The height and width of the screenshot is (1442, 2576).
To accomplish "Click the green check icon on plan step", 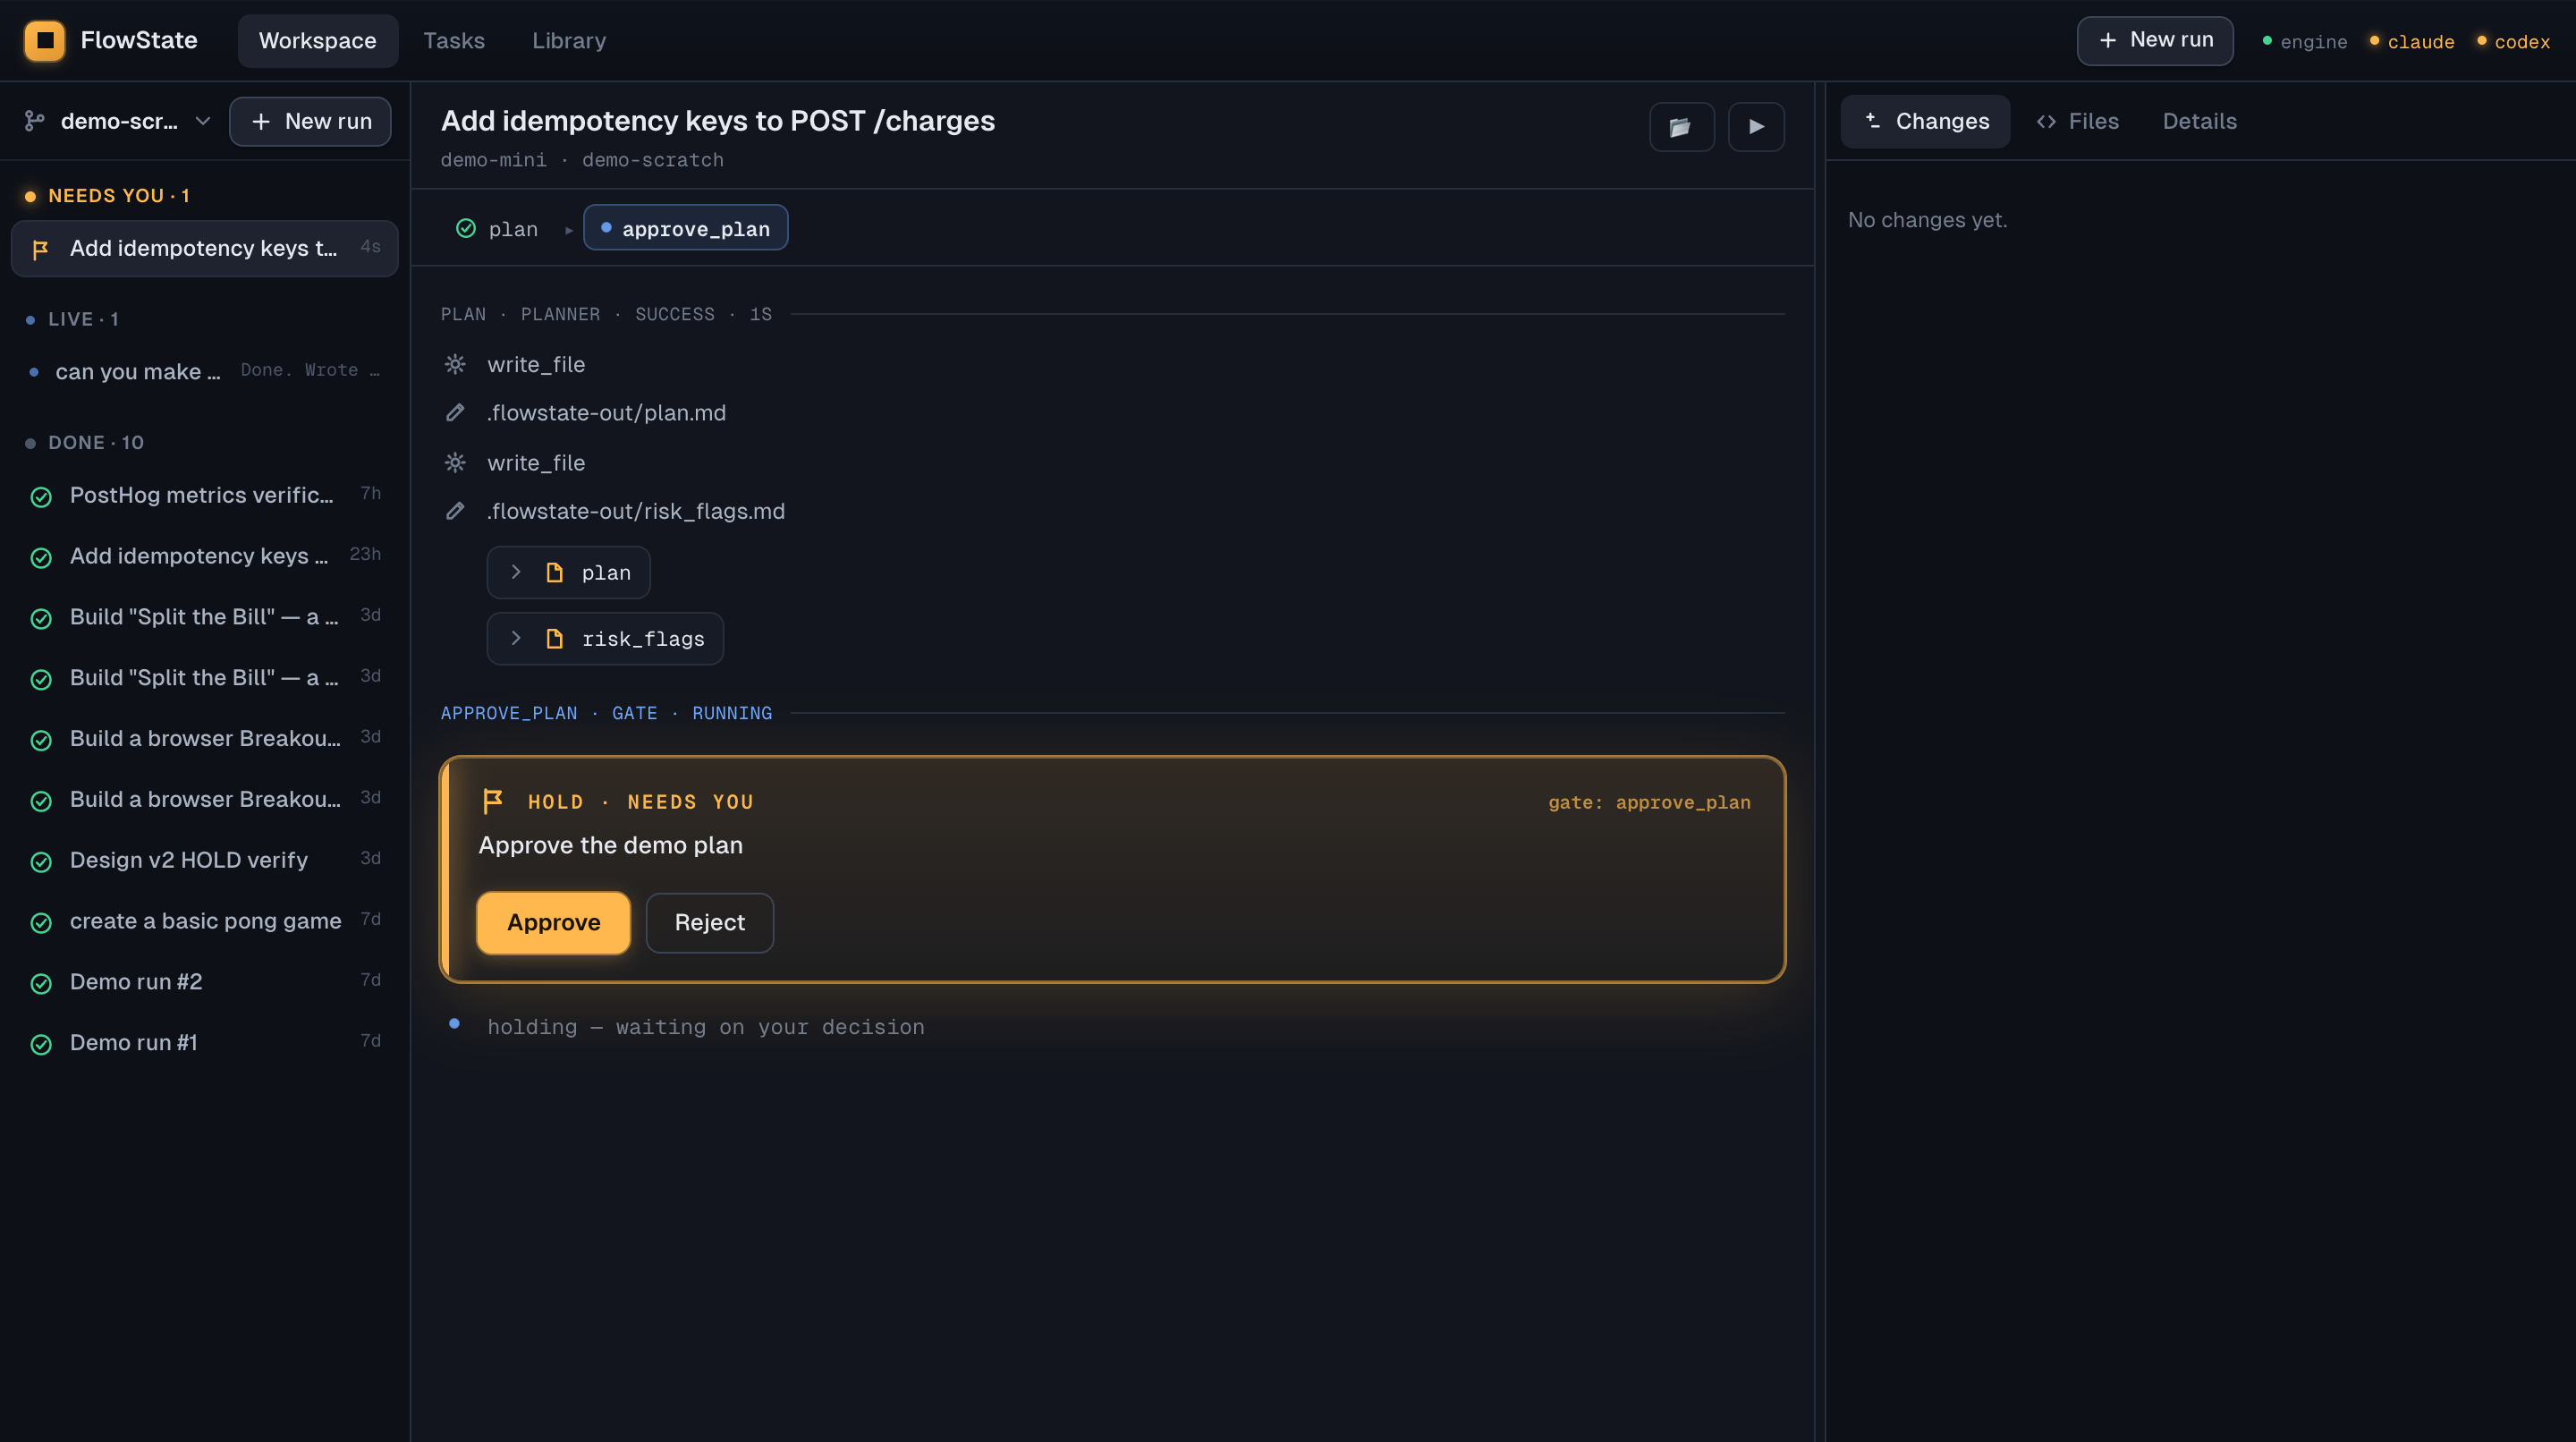I will coord(466,228).
